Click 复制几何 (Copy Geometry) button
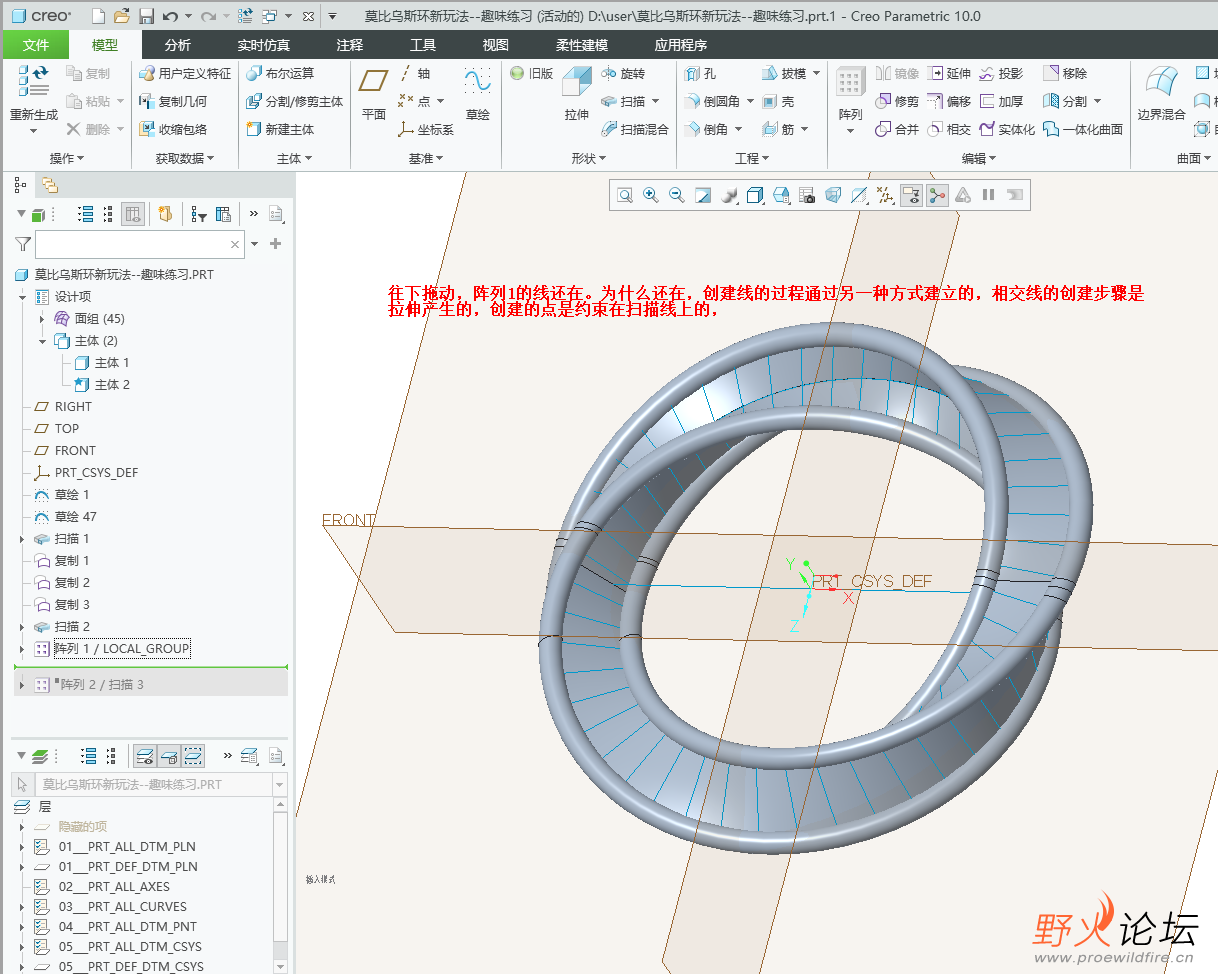Viewport: 1218px width, 974px height. (173, 101)
